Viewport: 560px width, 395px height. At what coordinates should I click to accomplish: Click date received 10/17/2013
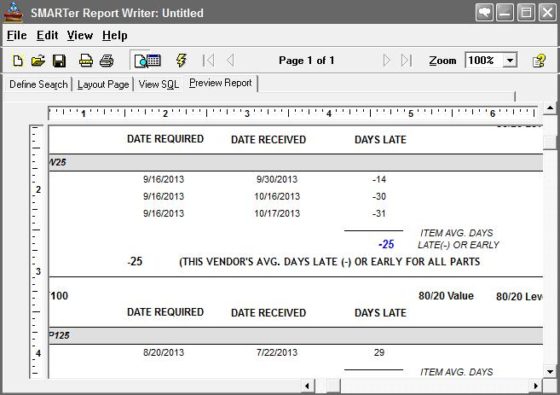tap(277, 214)
